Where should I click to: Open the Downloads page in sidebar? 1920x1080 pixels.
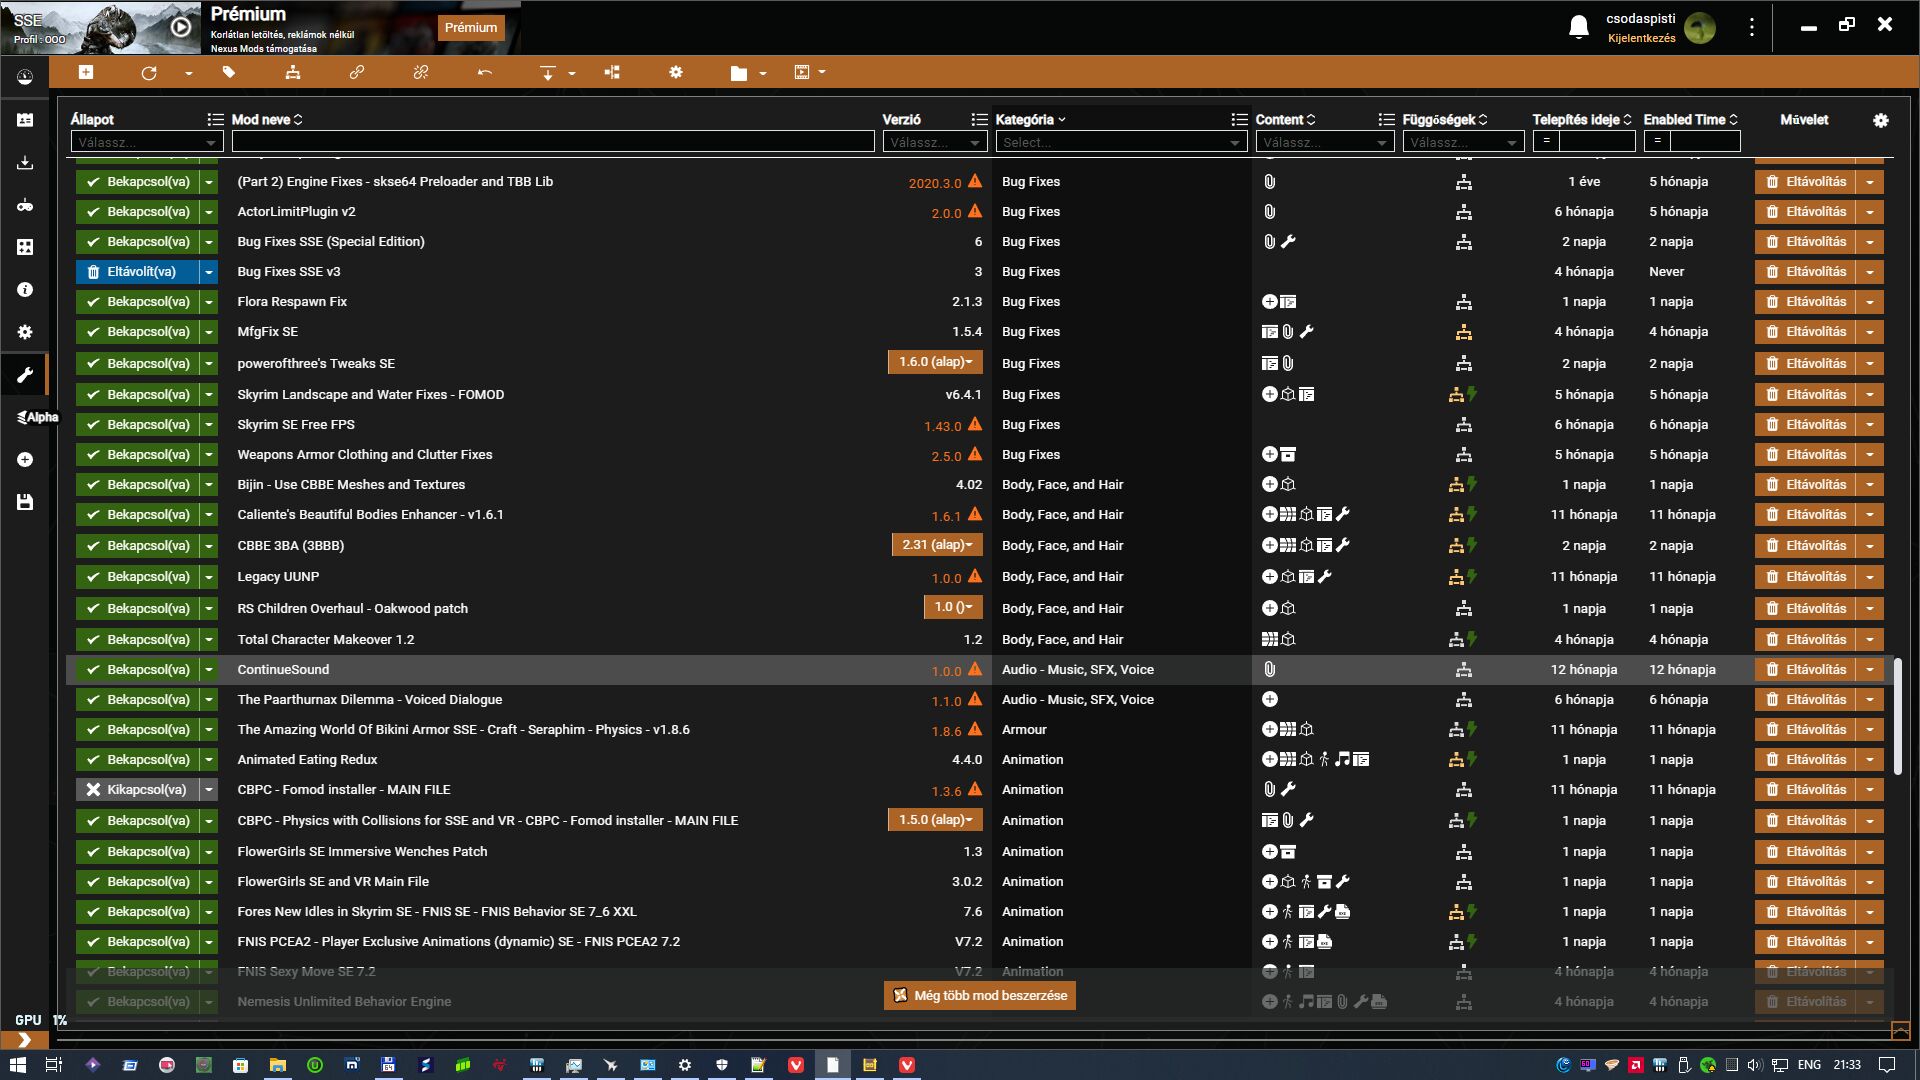click(x=25, y=162)
